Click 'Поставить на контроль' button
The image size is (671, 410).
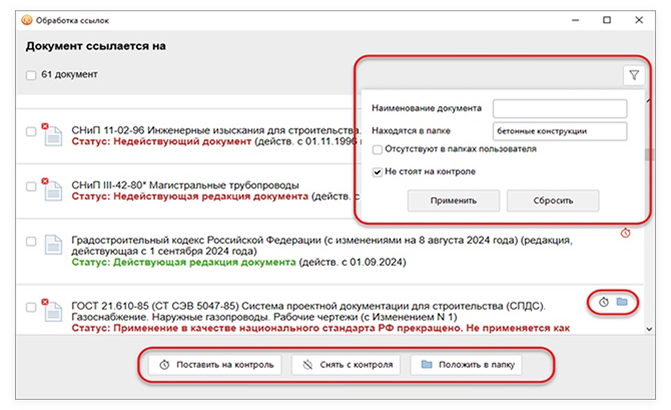click(209, 365)
